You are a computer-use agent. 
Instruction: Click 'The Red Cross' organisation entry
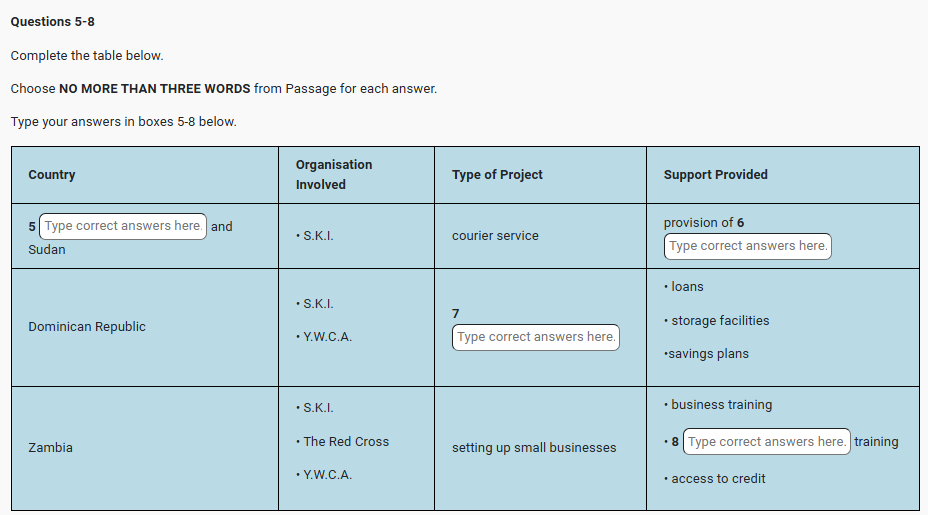(x=346, y=441)
